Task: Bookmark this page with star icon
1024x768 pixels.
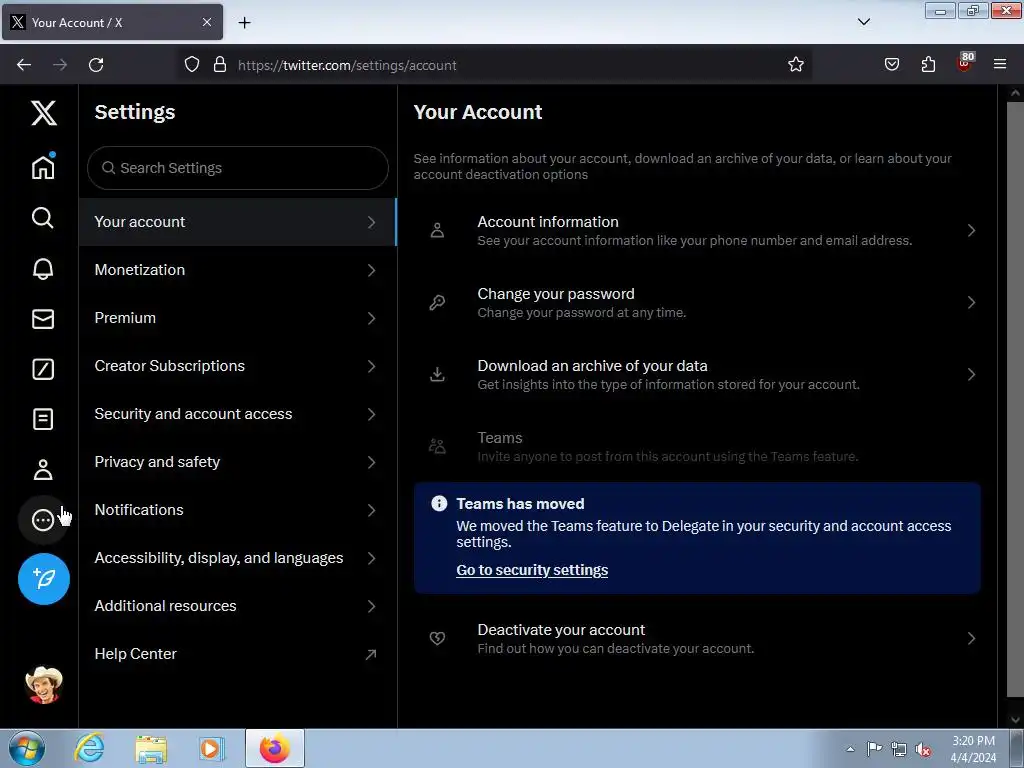Action: 795,64
